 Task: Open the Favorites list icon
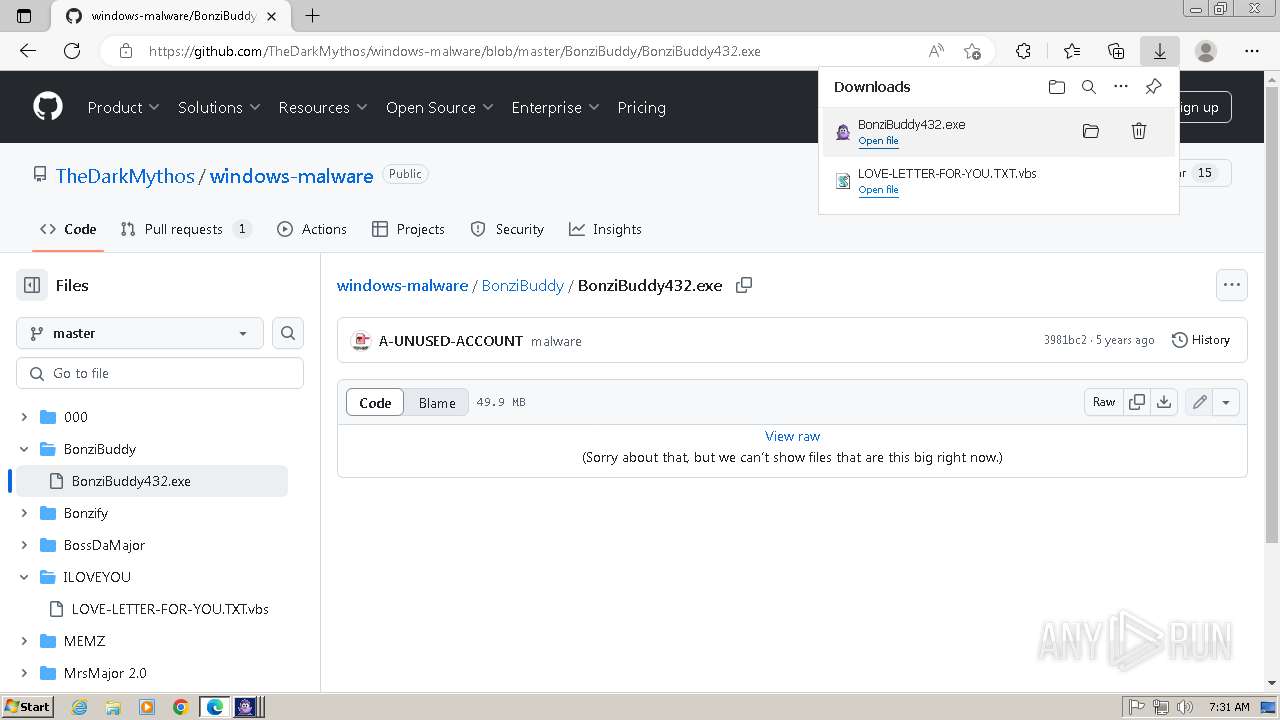tap(1072, 51)
